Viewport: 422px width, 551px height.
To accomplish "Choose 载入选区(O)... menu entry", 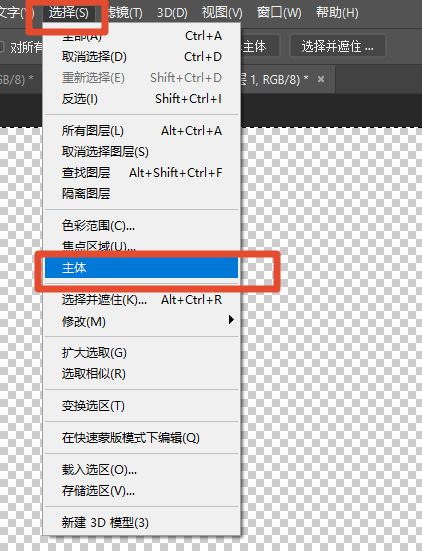I will (142, 469).
